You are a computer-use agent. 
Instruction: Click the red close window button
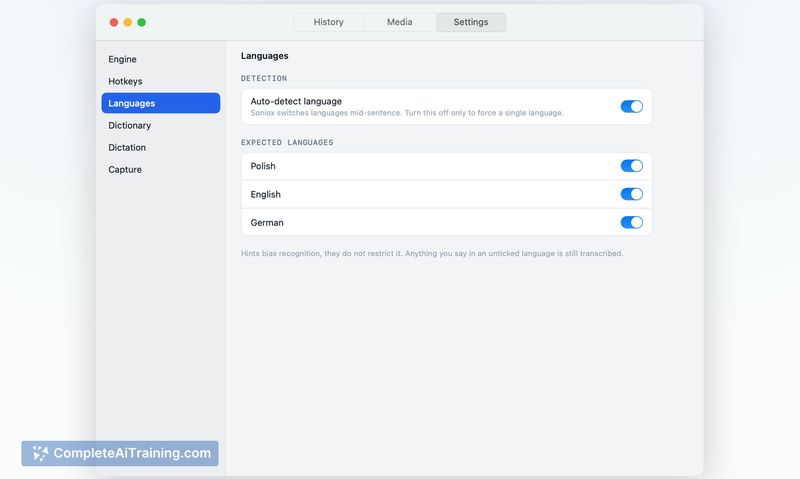[x=114, y=22]
